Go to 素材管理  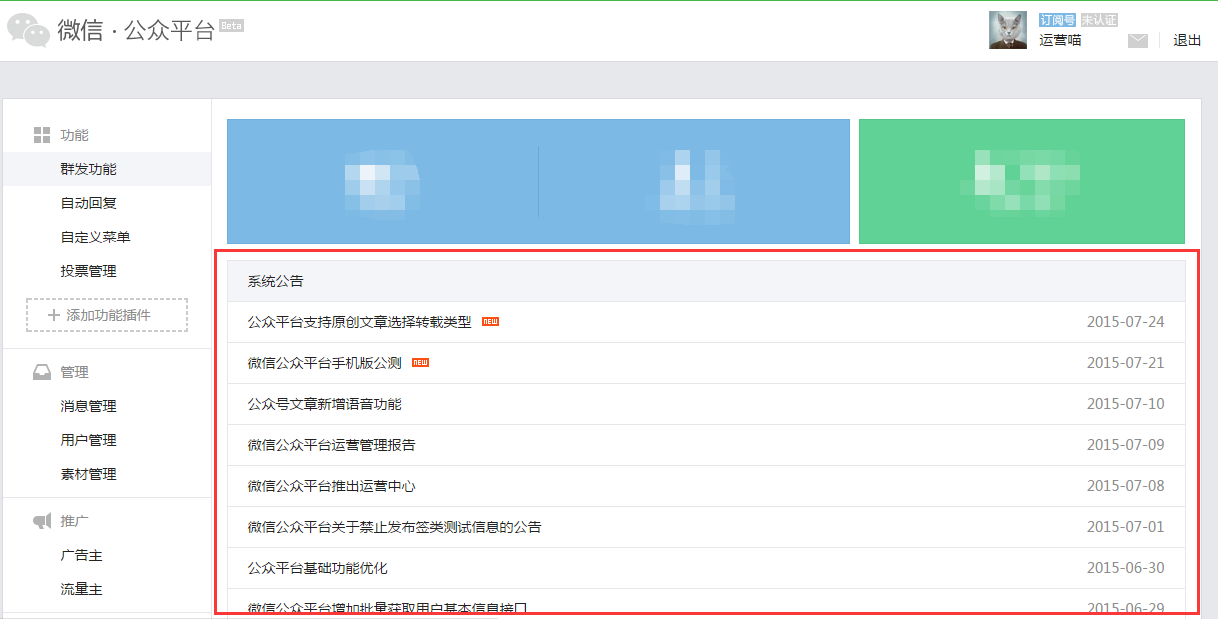click(x=88, y=474)
